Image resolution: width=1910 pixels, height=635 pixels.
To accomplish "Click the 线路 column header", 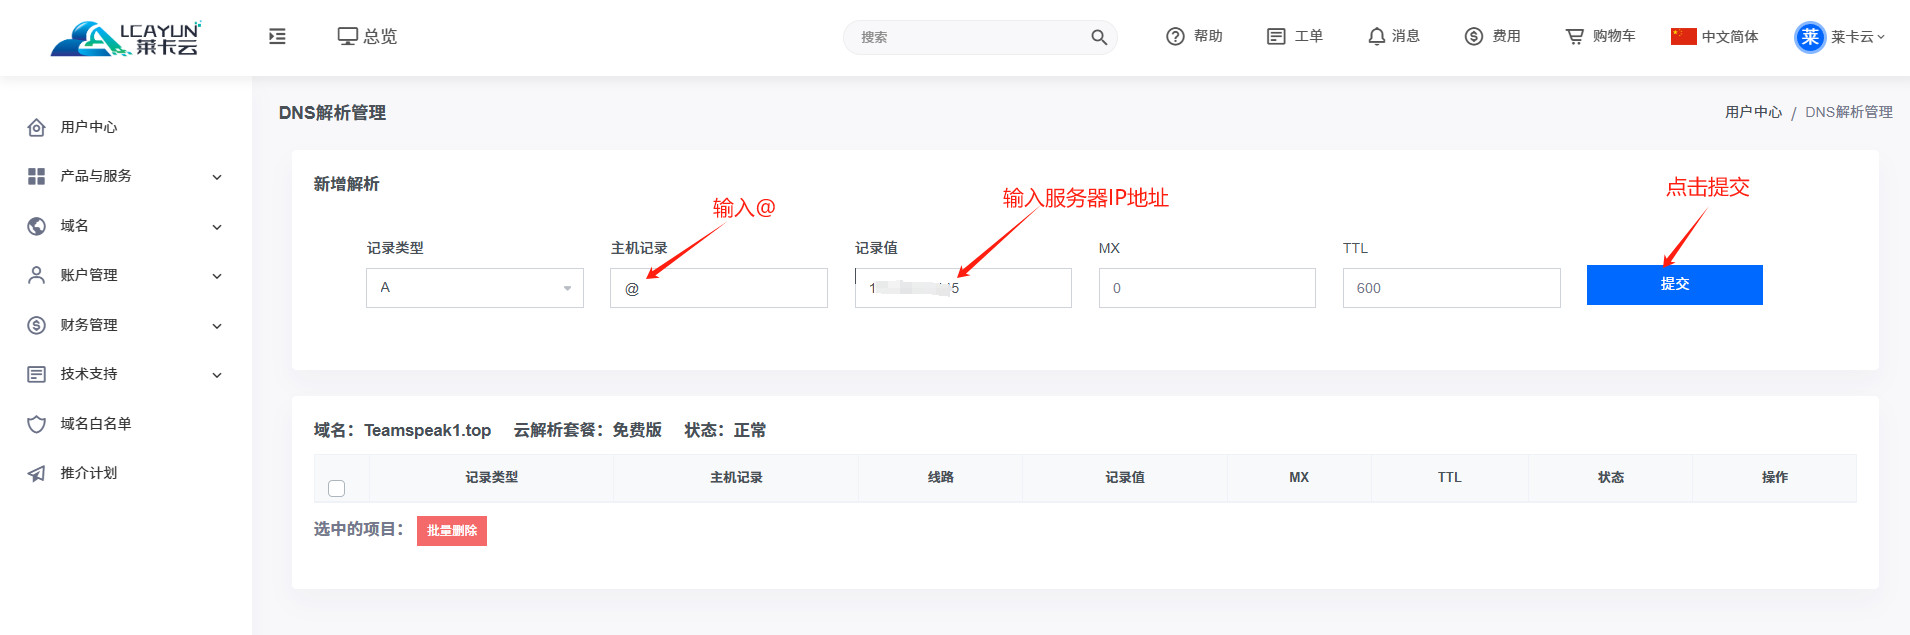I will 941,478.
